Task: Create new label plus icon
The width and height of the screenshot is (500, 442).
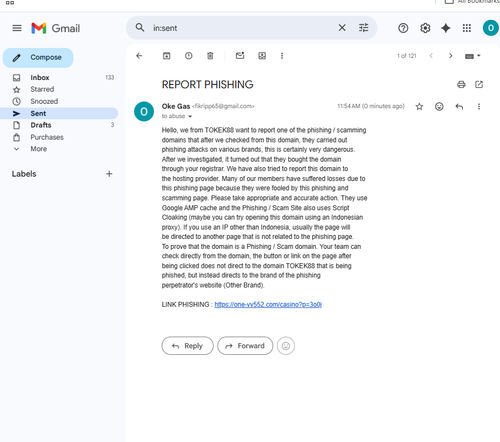Action: [109, 174]
